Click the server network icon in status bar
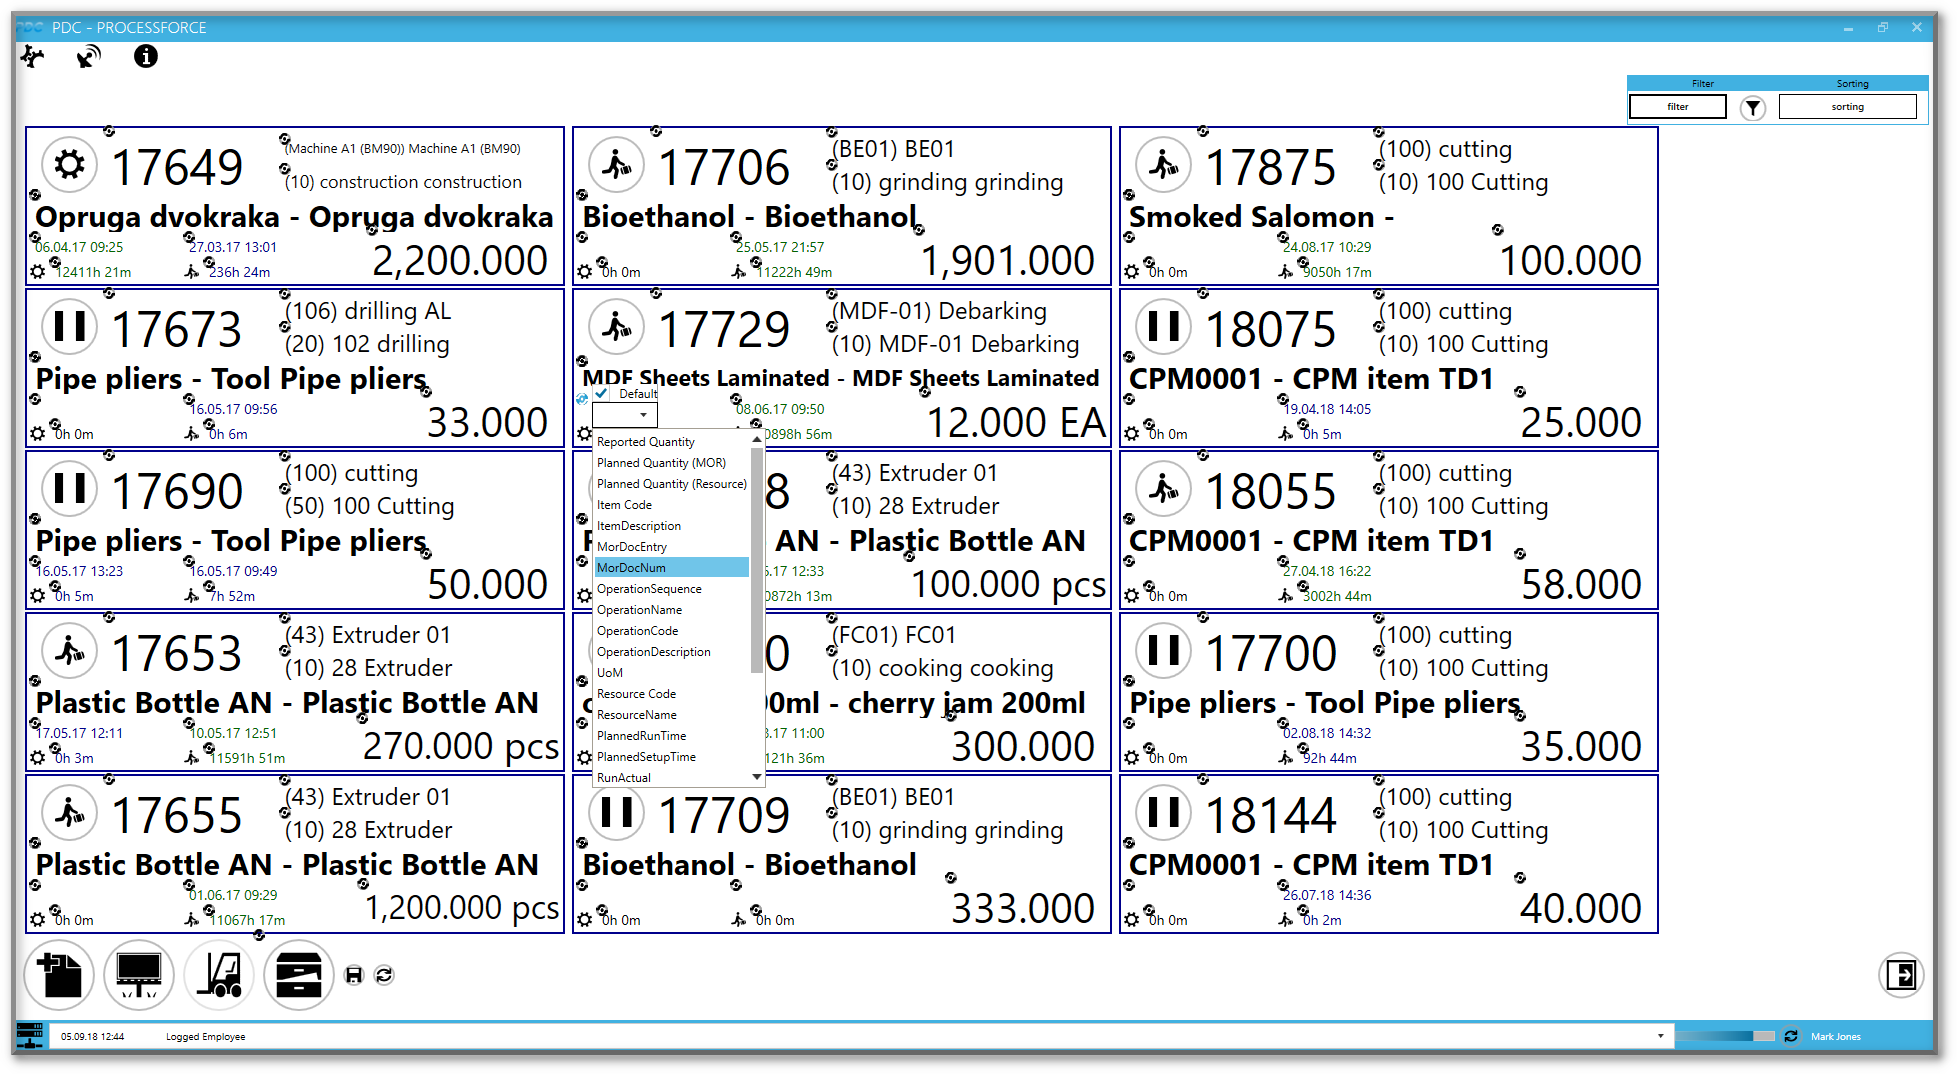This screenshot has height=1074, width=1957. click(x=30, y=1036)
